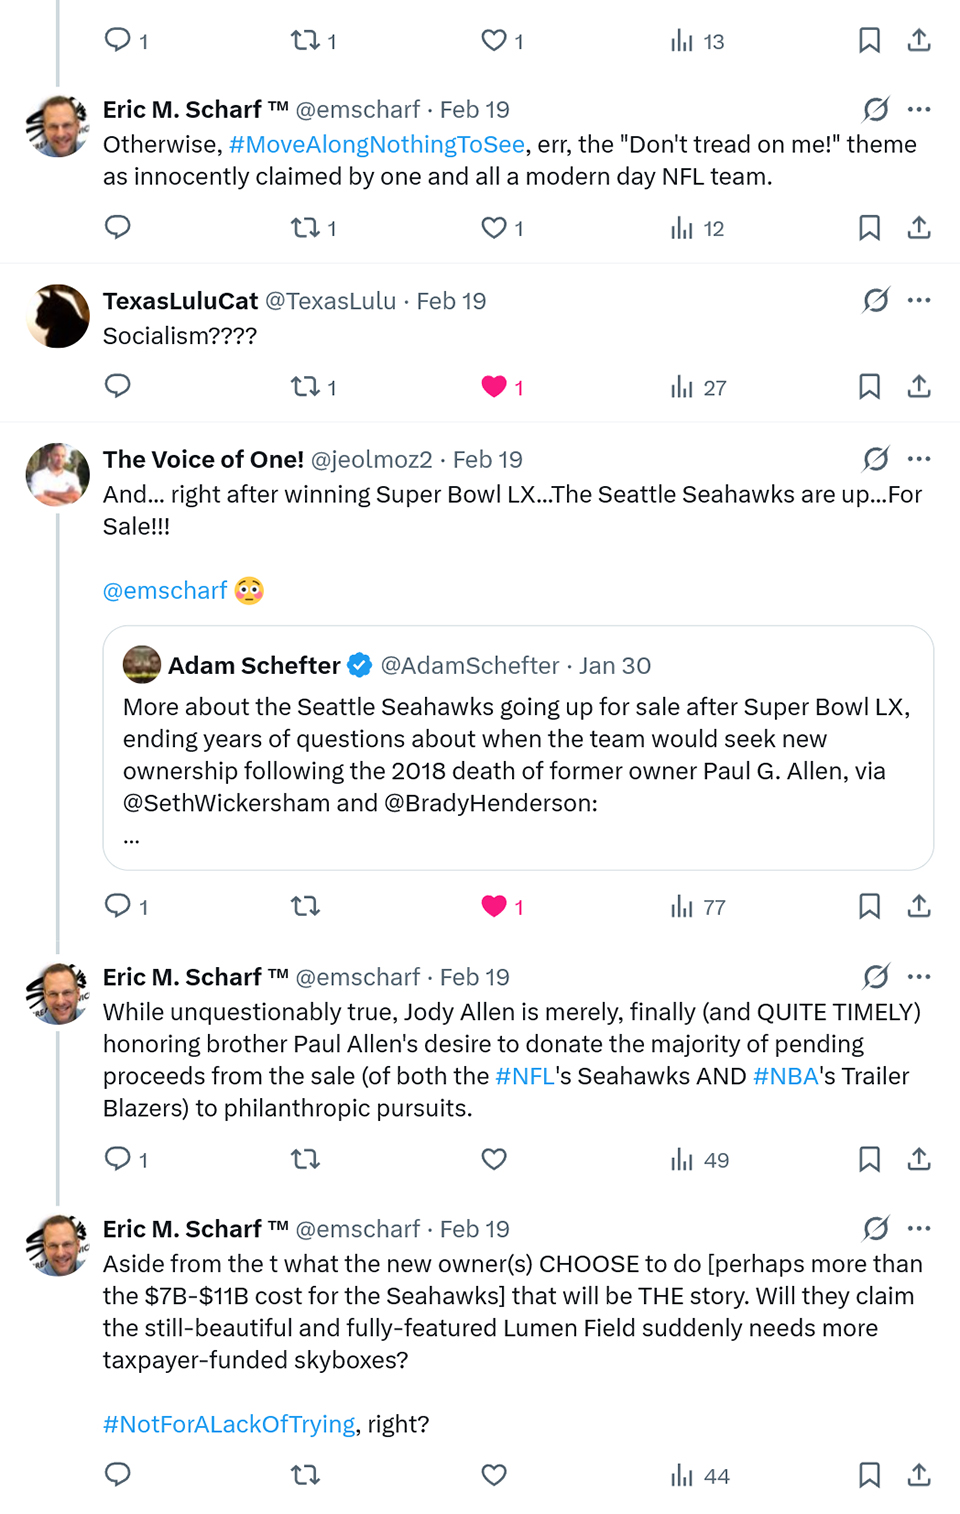Open Grok icon on TexasLuluCat's post
Viewport: 960px width, 1514px height.
coord(876,300)
